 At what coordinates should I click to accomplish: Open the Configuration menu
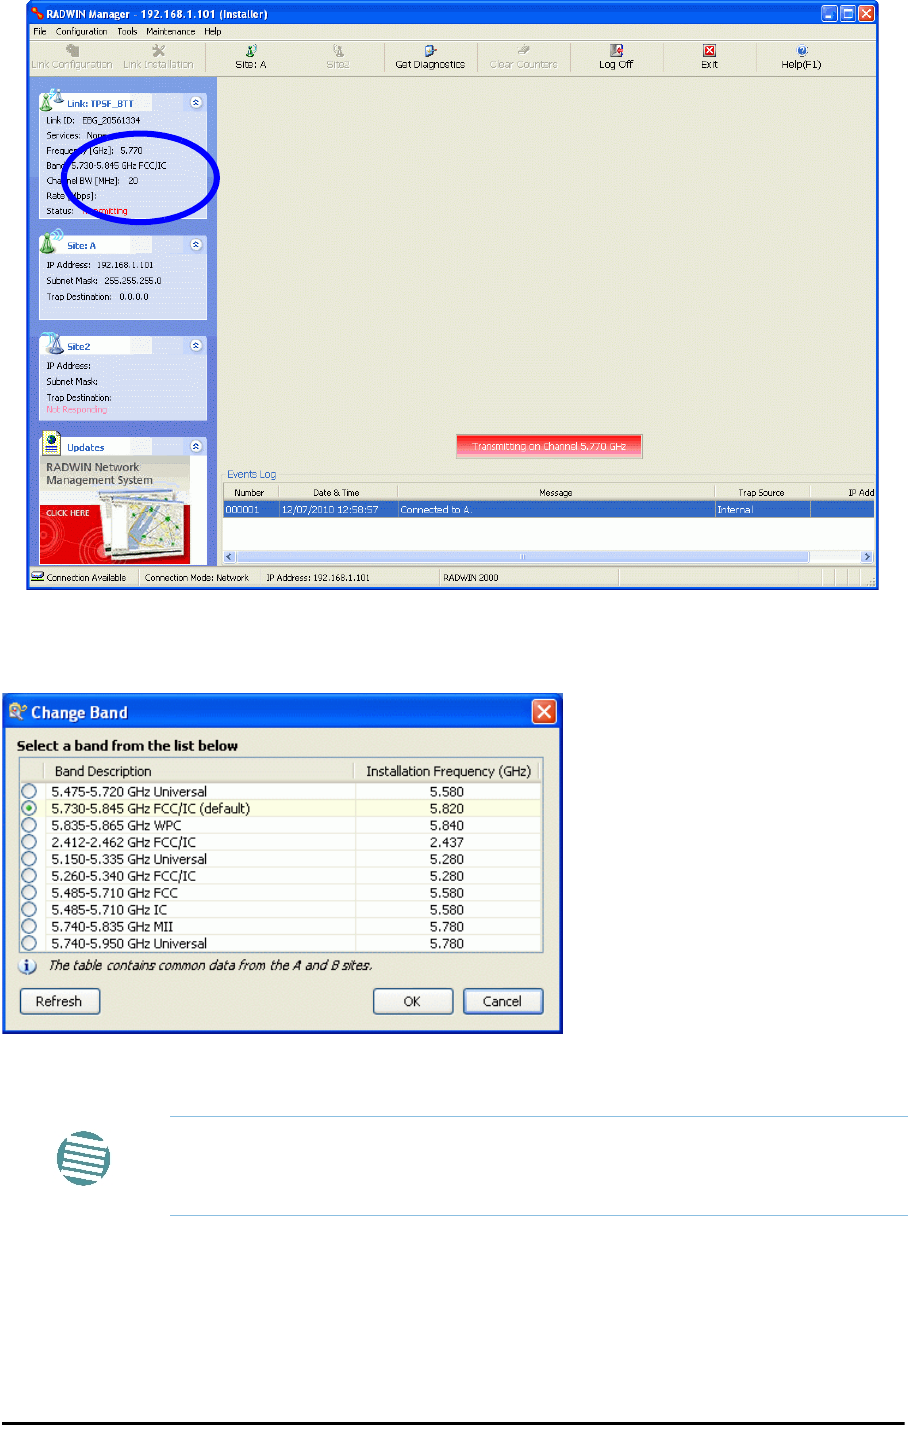point(82,31)
